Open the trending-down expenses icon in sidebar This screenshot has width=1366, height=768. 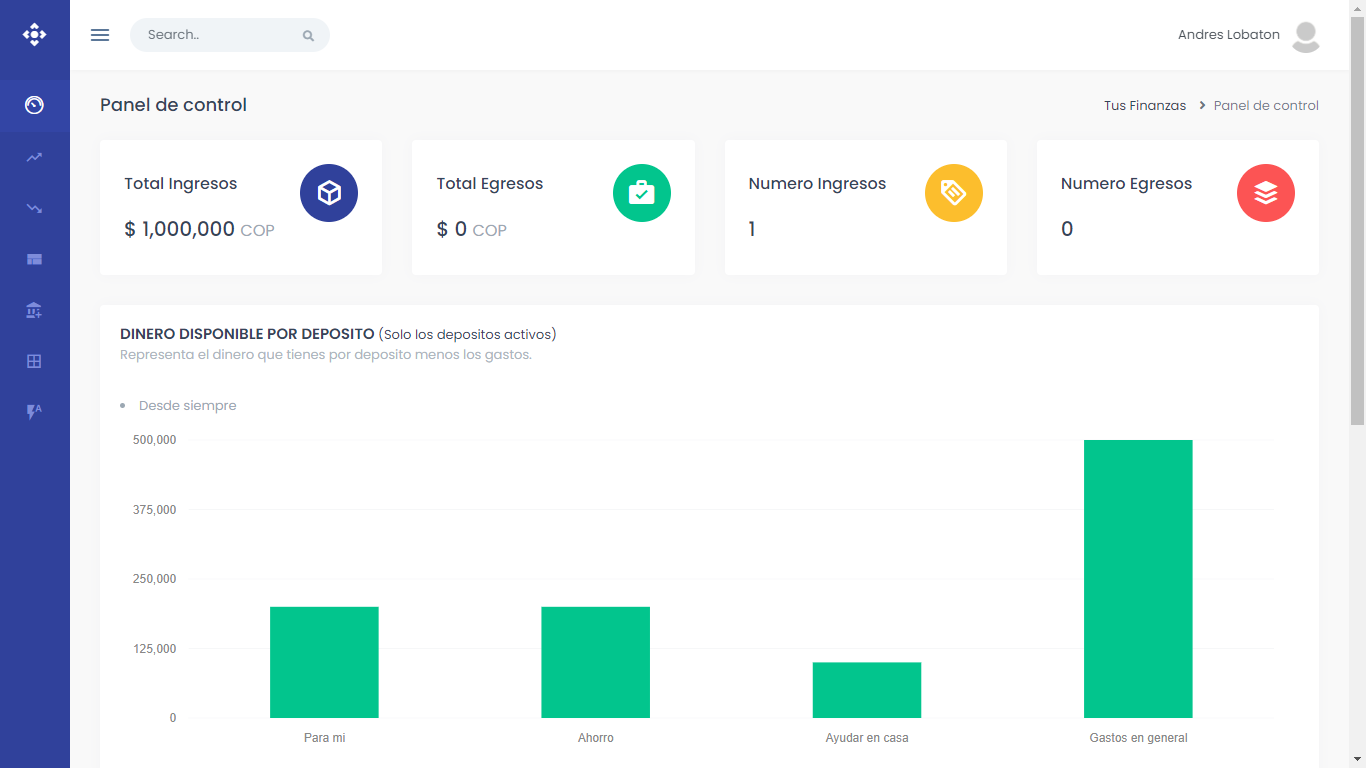coord(34,208)
